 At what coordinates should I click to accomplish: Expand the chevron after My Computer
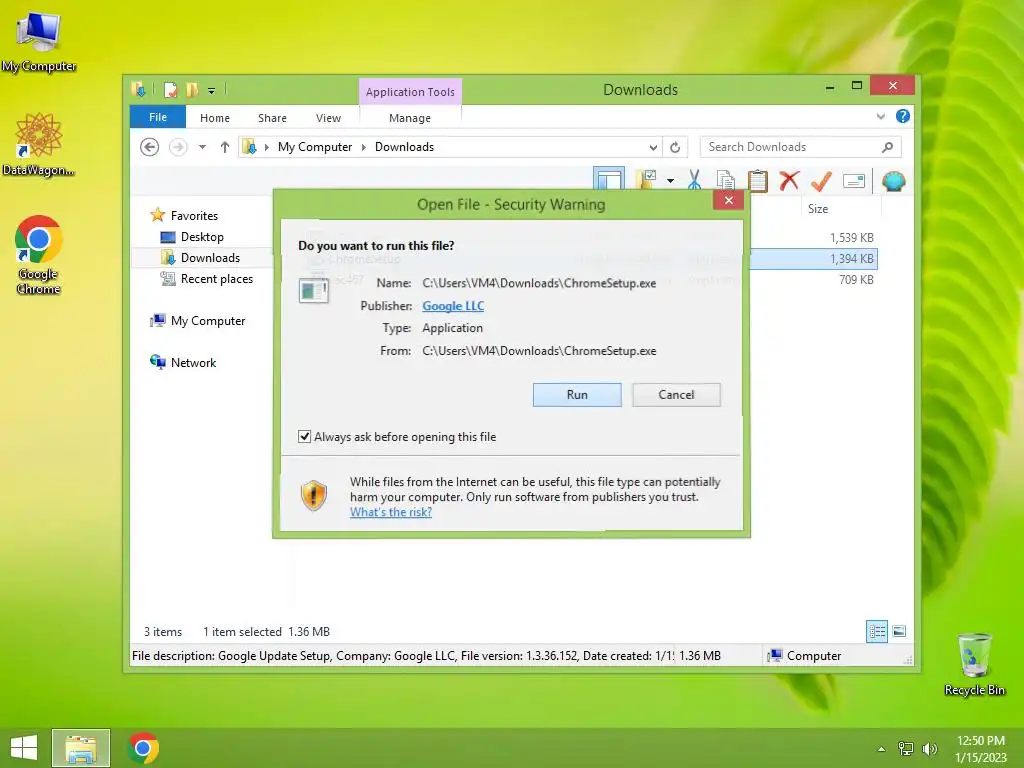click(x=364, y=147)
